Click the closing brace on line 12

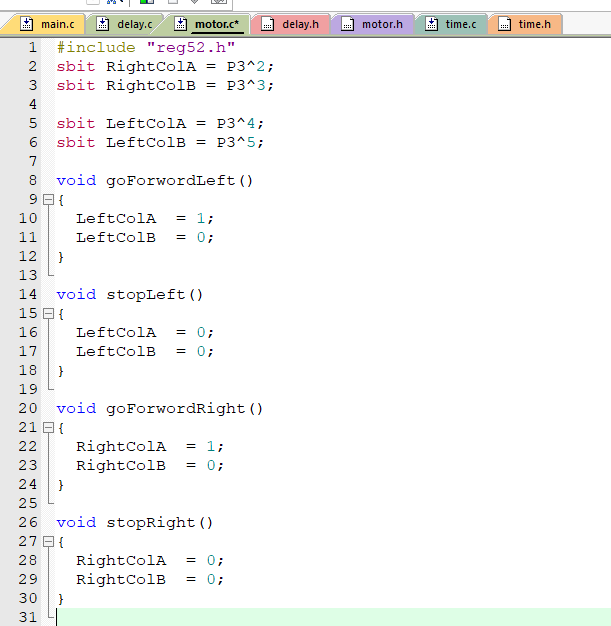(x=61, y=257)
